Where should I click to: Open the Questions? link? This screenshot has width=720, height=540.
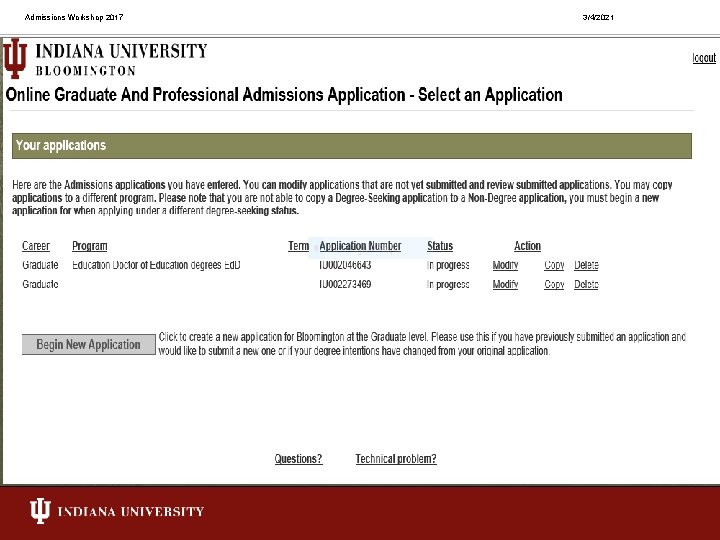(298, 459)
